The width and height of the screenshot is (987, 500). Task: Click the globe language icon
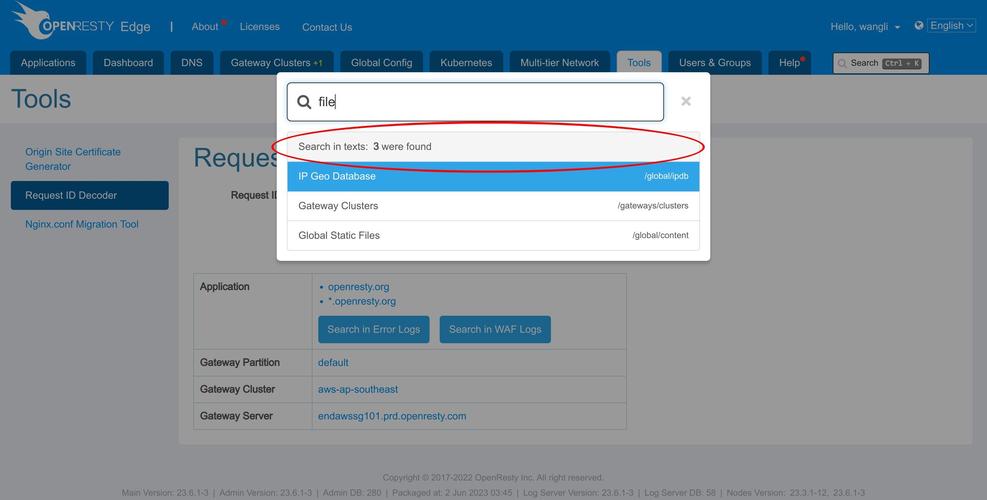pyautogui.click(x=919, y=26)
